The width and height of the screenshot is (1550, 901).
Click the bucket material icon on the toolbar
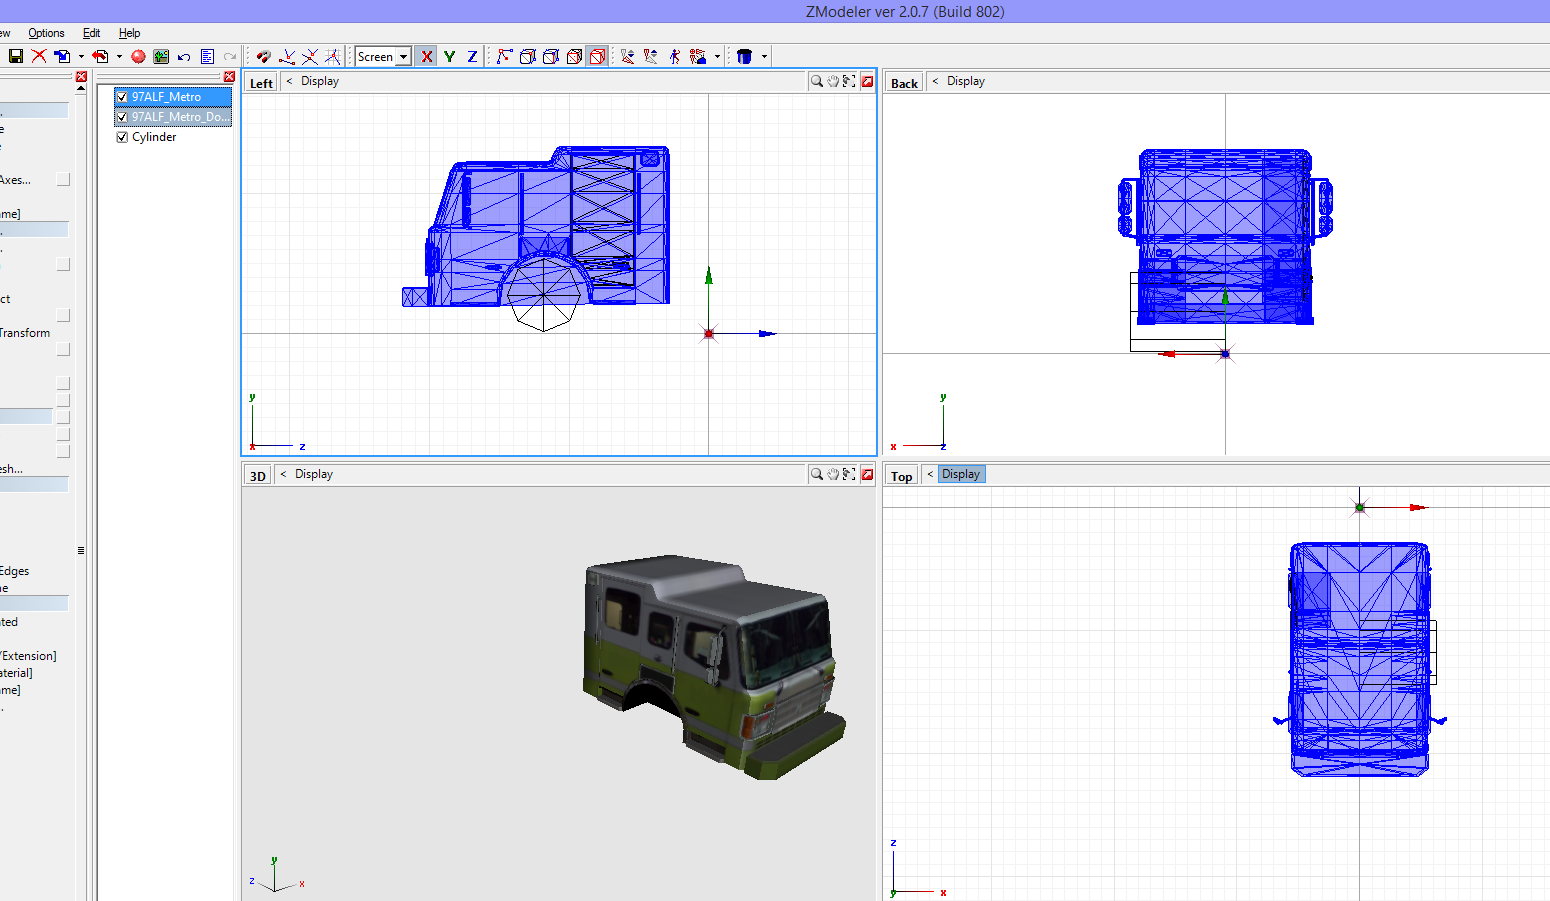[x=745, y=56]
